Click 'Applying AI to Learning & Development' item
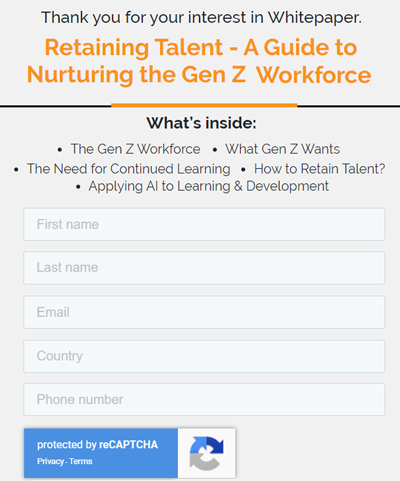400x481 pixels. [x=209, y=186]
